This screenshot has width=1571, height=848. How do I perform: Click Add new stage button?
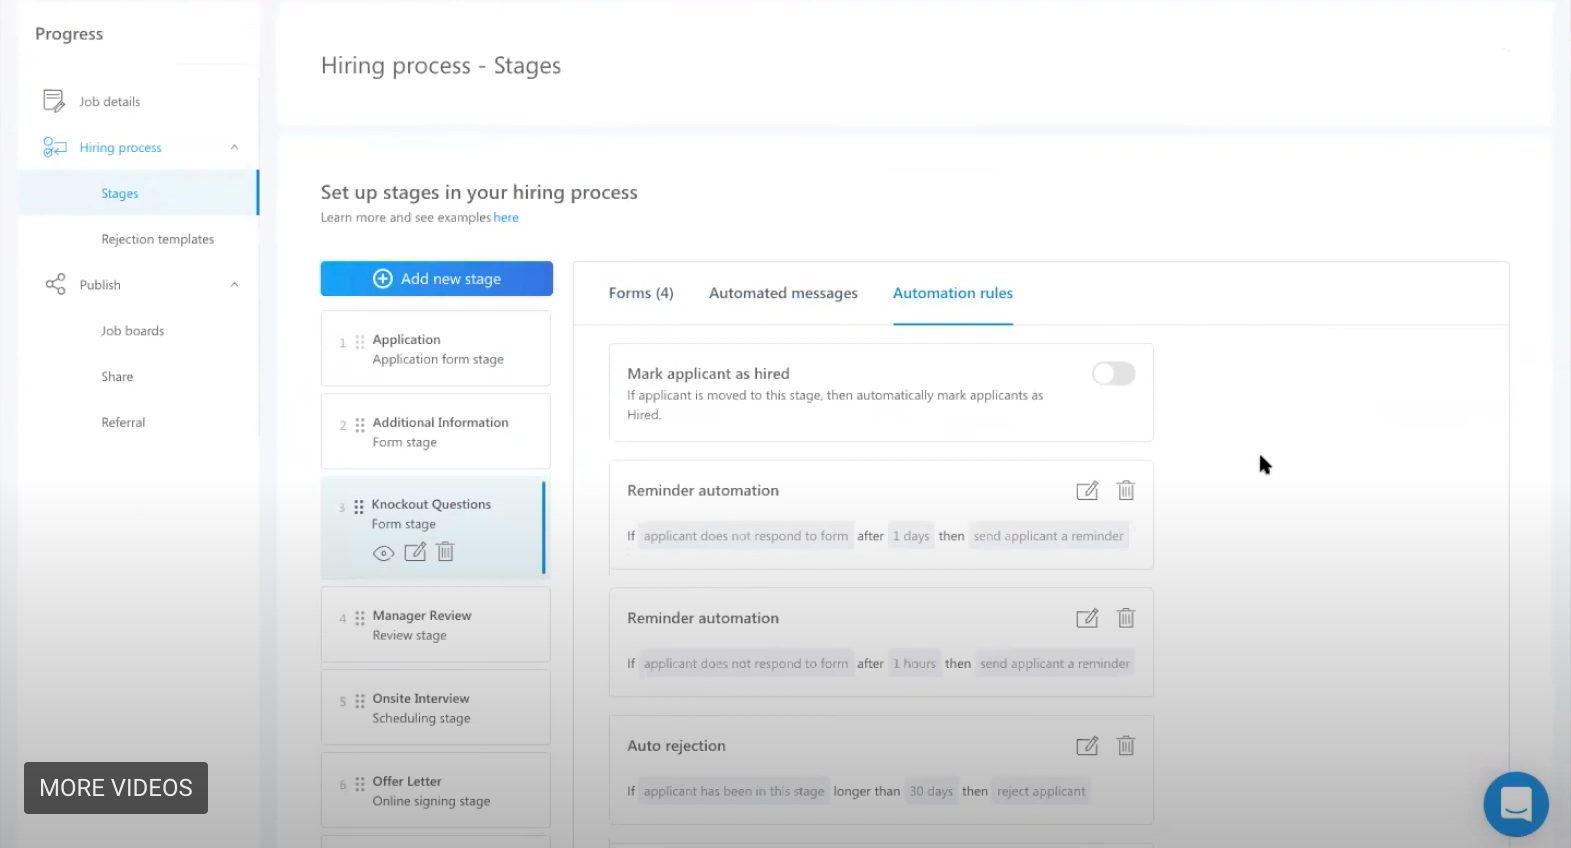tap(436, 279)
